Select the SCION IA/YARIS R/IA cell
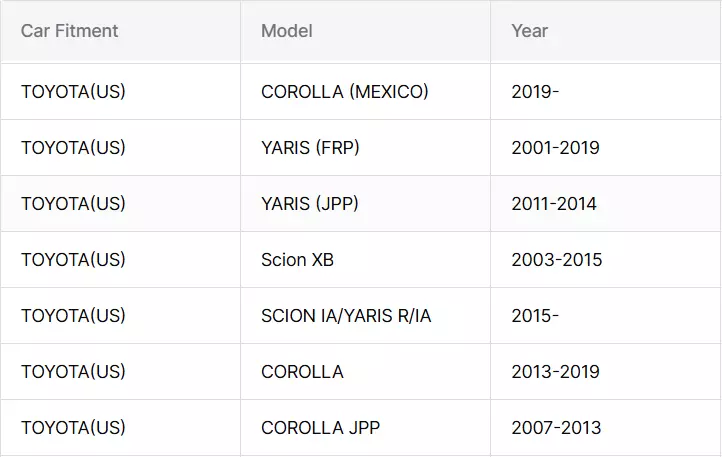The height and width of the screenshot is (457, 722). click(x=346, y=316)
